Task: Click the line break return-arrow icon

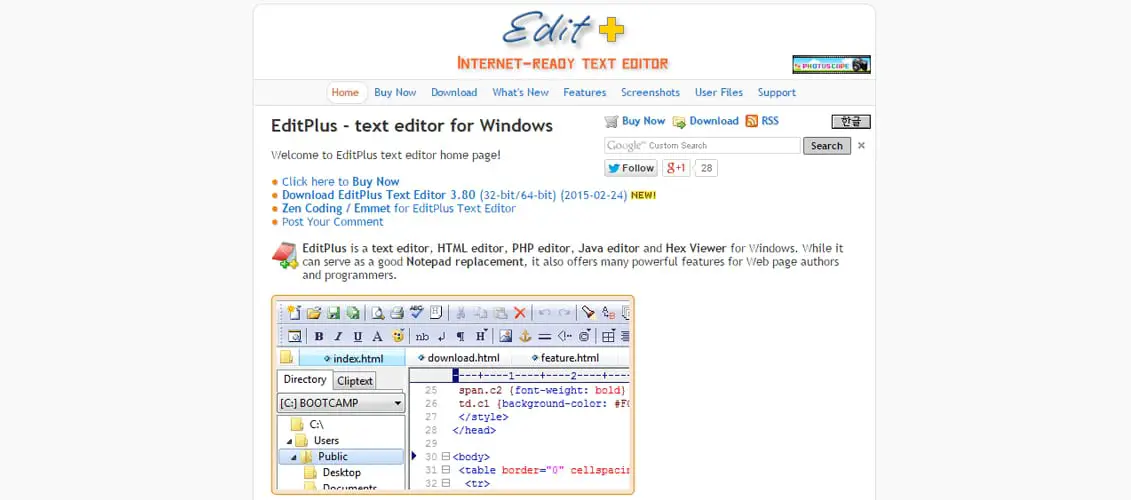Action: (441, 337)
